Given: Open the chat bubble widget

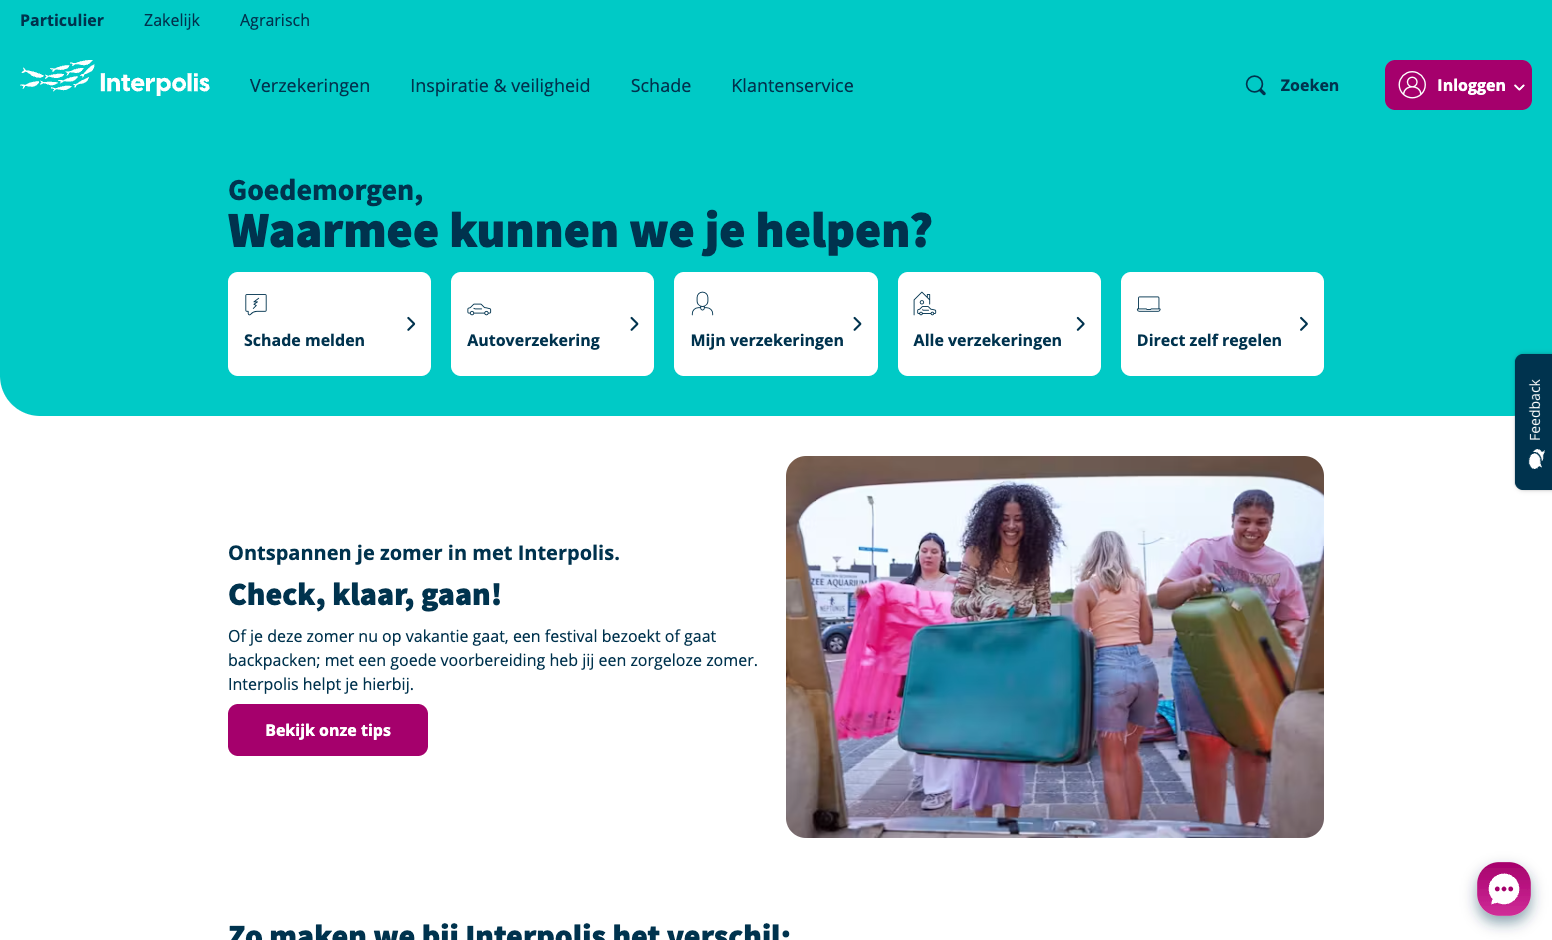Looking at the screenshot, I should [1504, 889].
